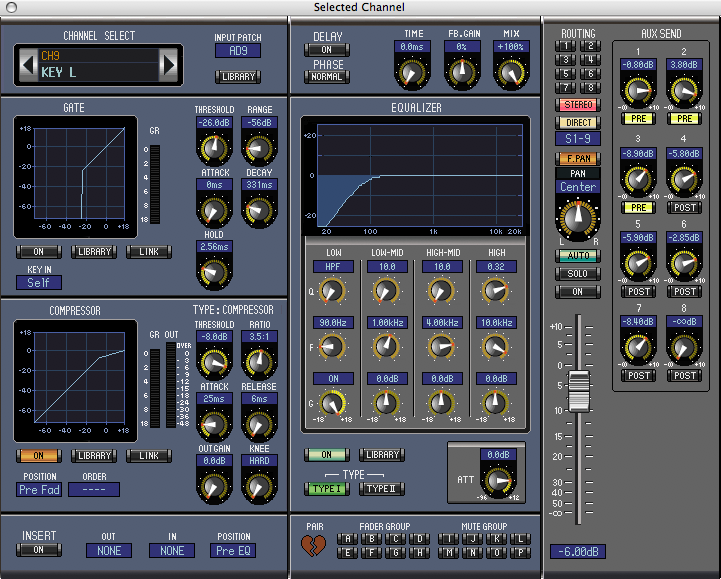Screen dimensions: 721x579
Task: Assign channel to fader group A
Action: pos(348,539)
